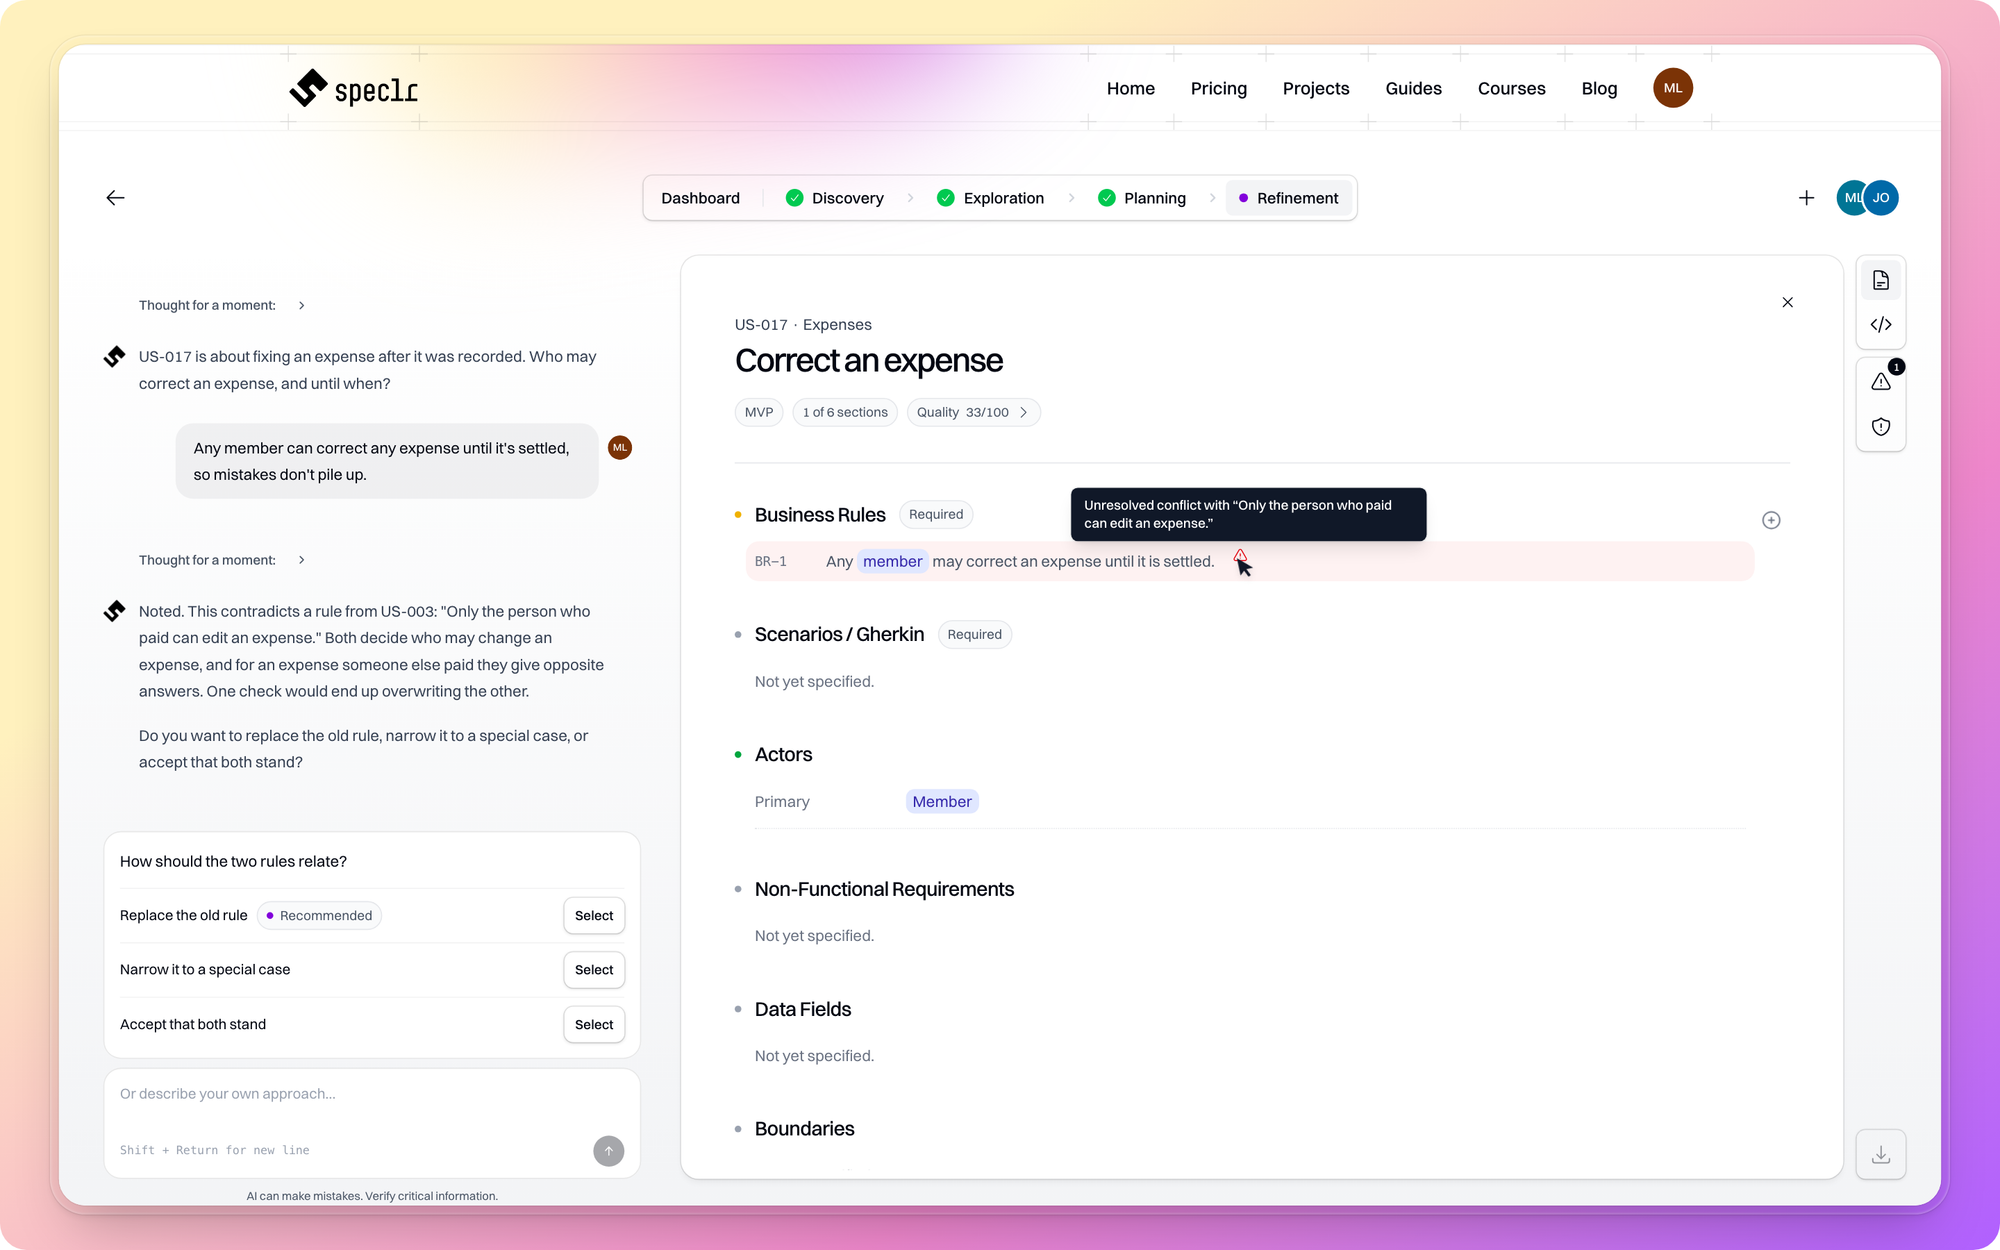
Task: Switch to the Planning stage
Action: (1142, 198)
